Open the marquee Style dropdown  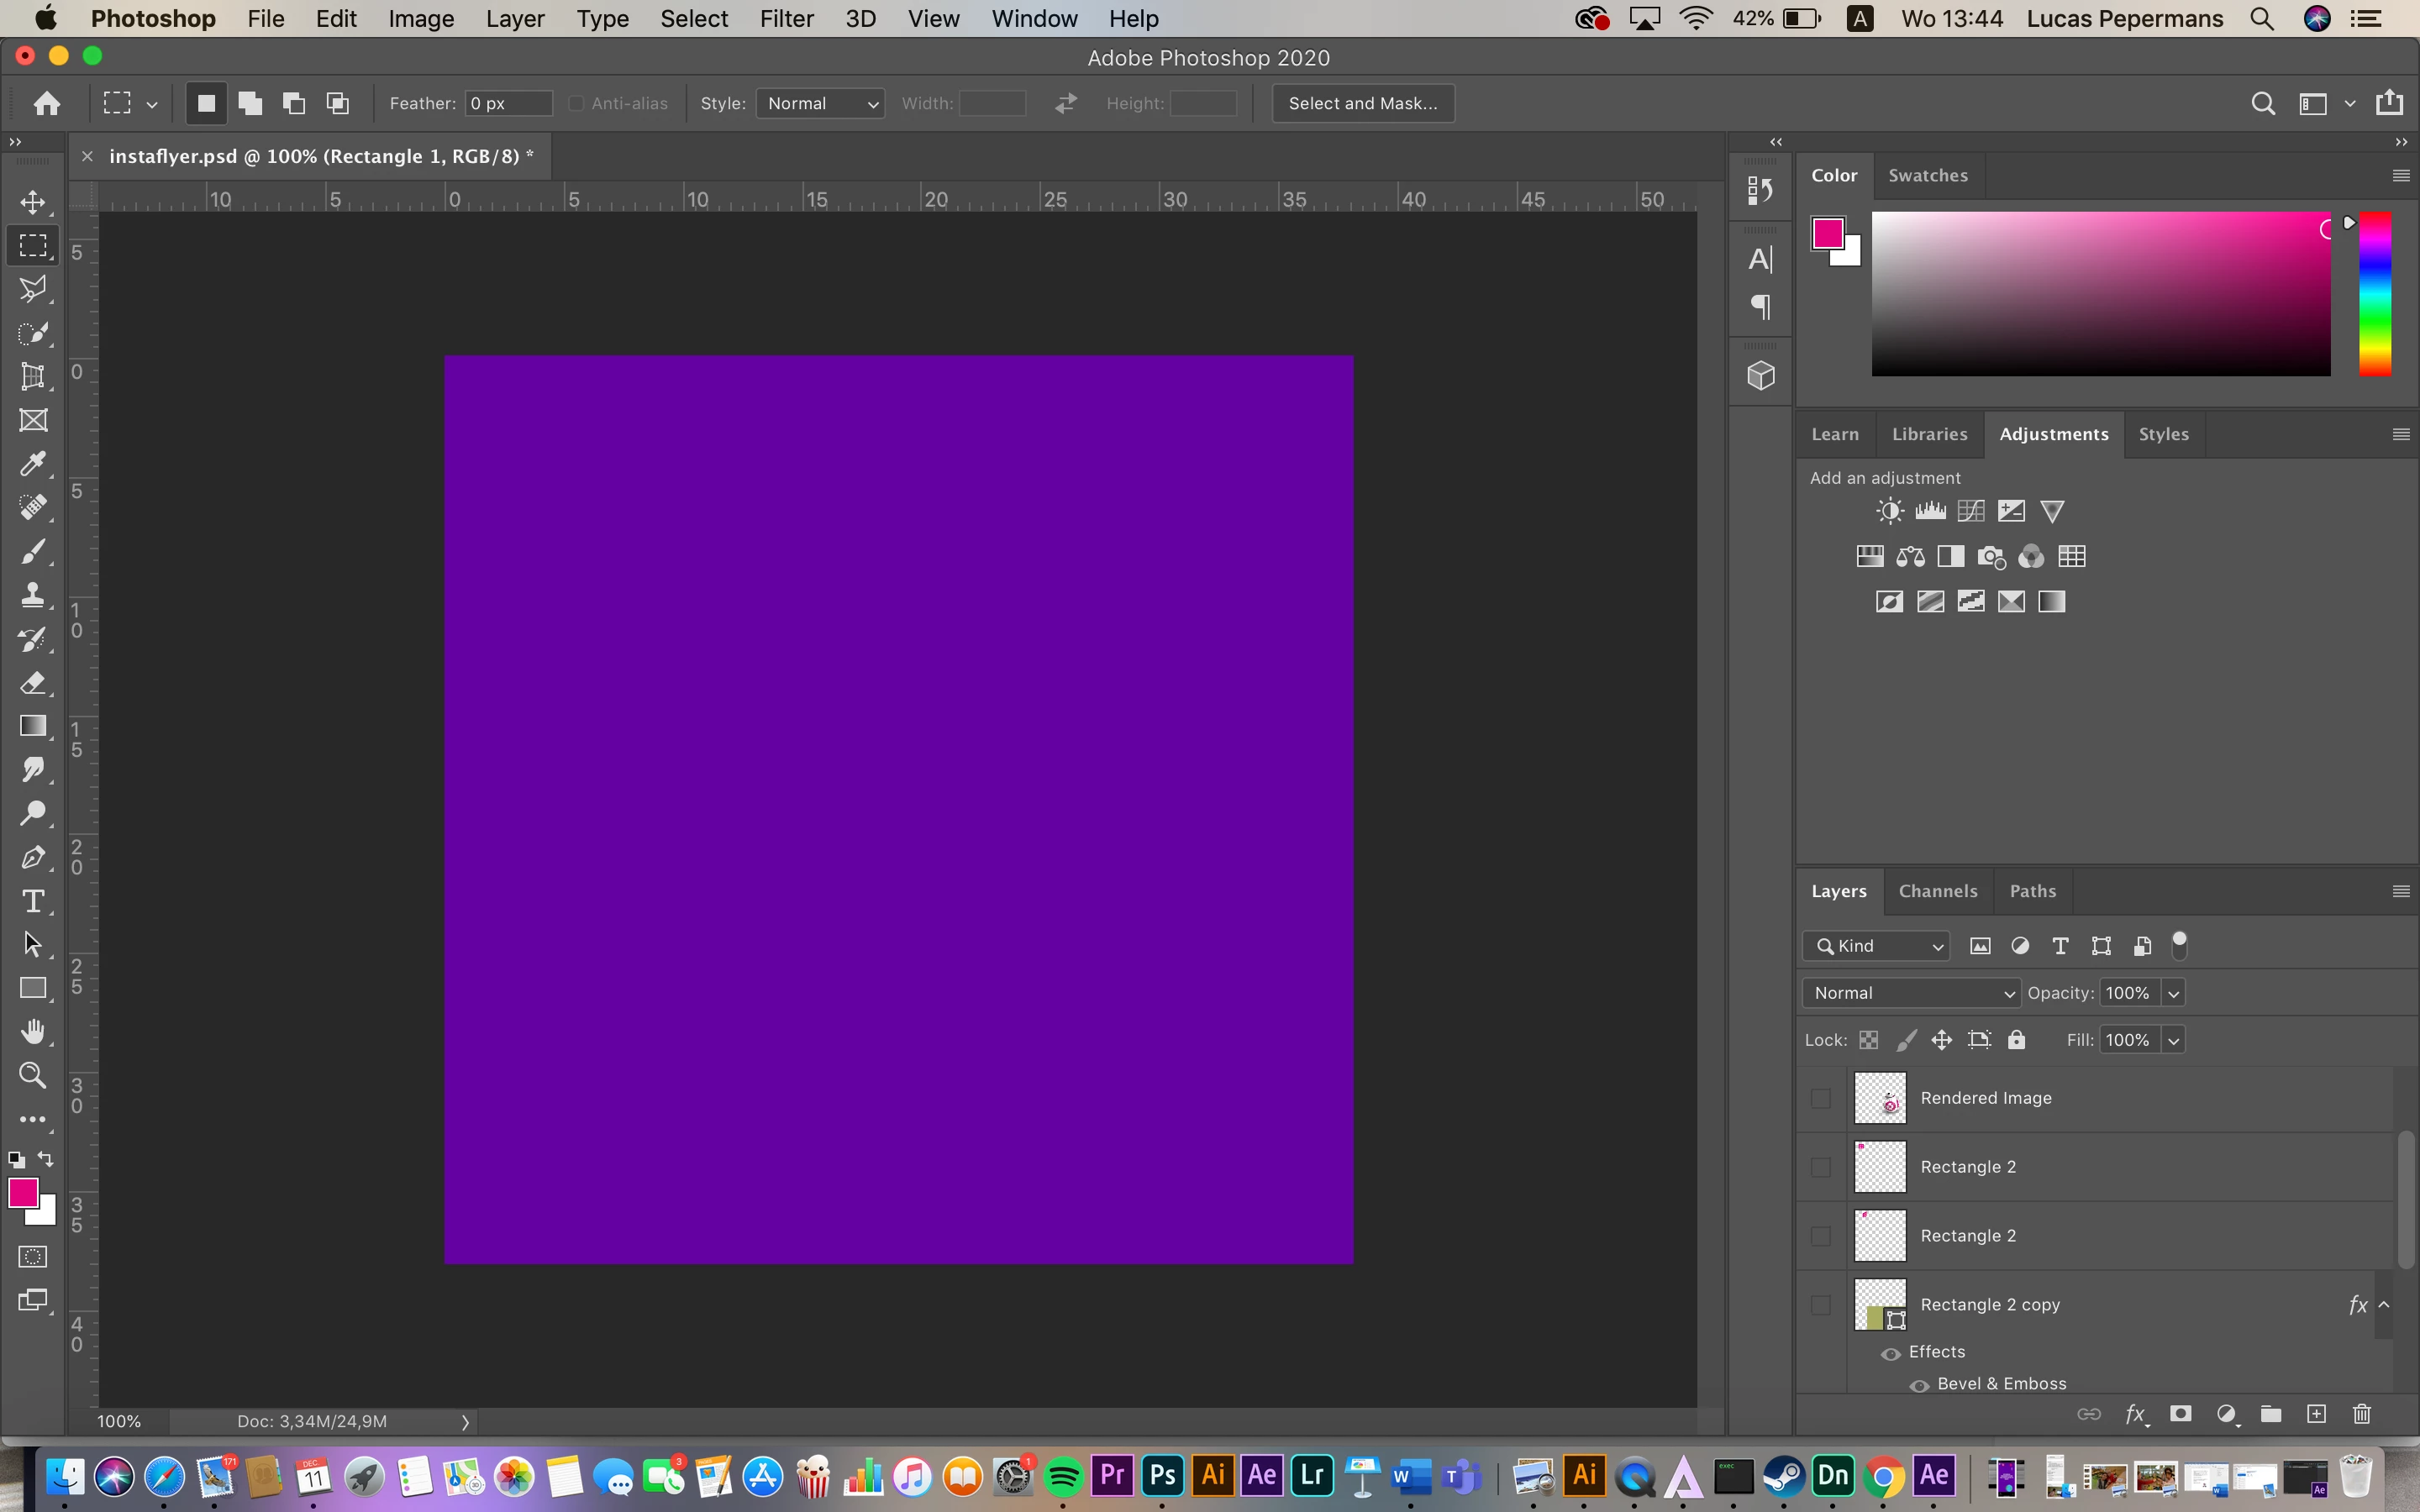[x=820, y=103]
